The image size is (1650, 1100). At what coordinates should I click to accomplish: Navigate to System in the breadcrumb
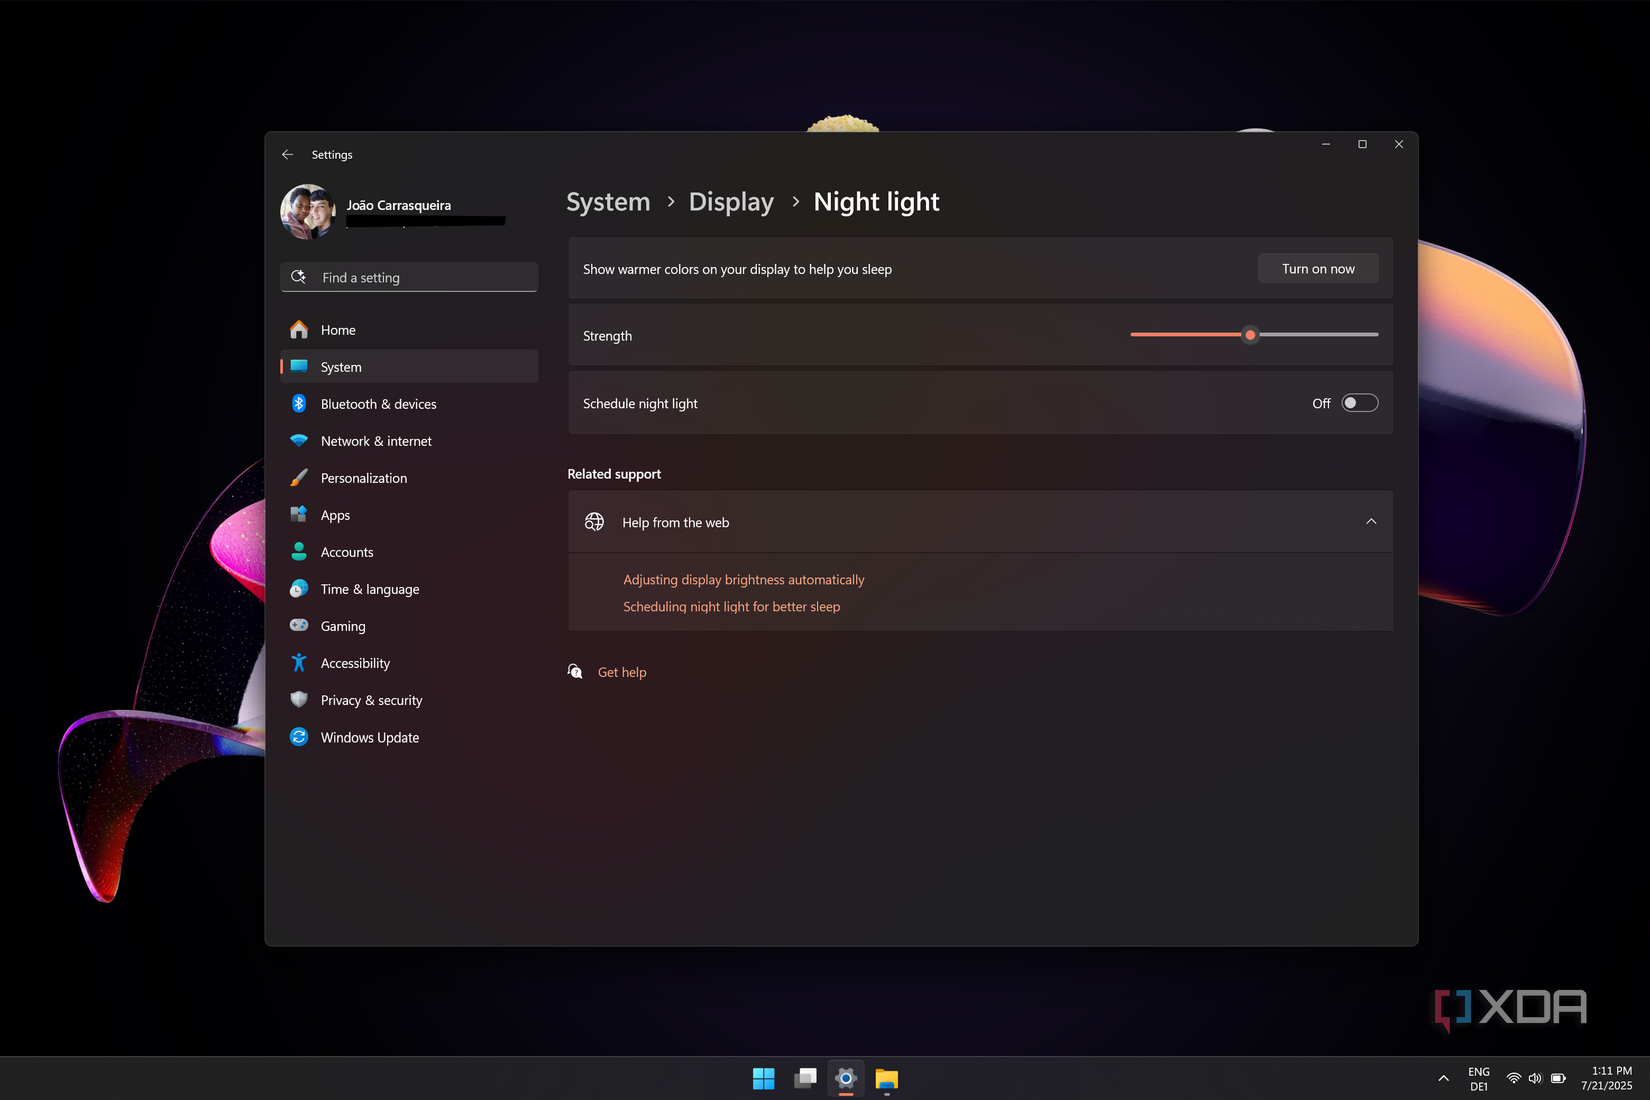click(x=608, y=202)
